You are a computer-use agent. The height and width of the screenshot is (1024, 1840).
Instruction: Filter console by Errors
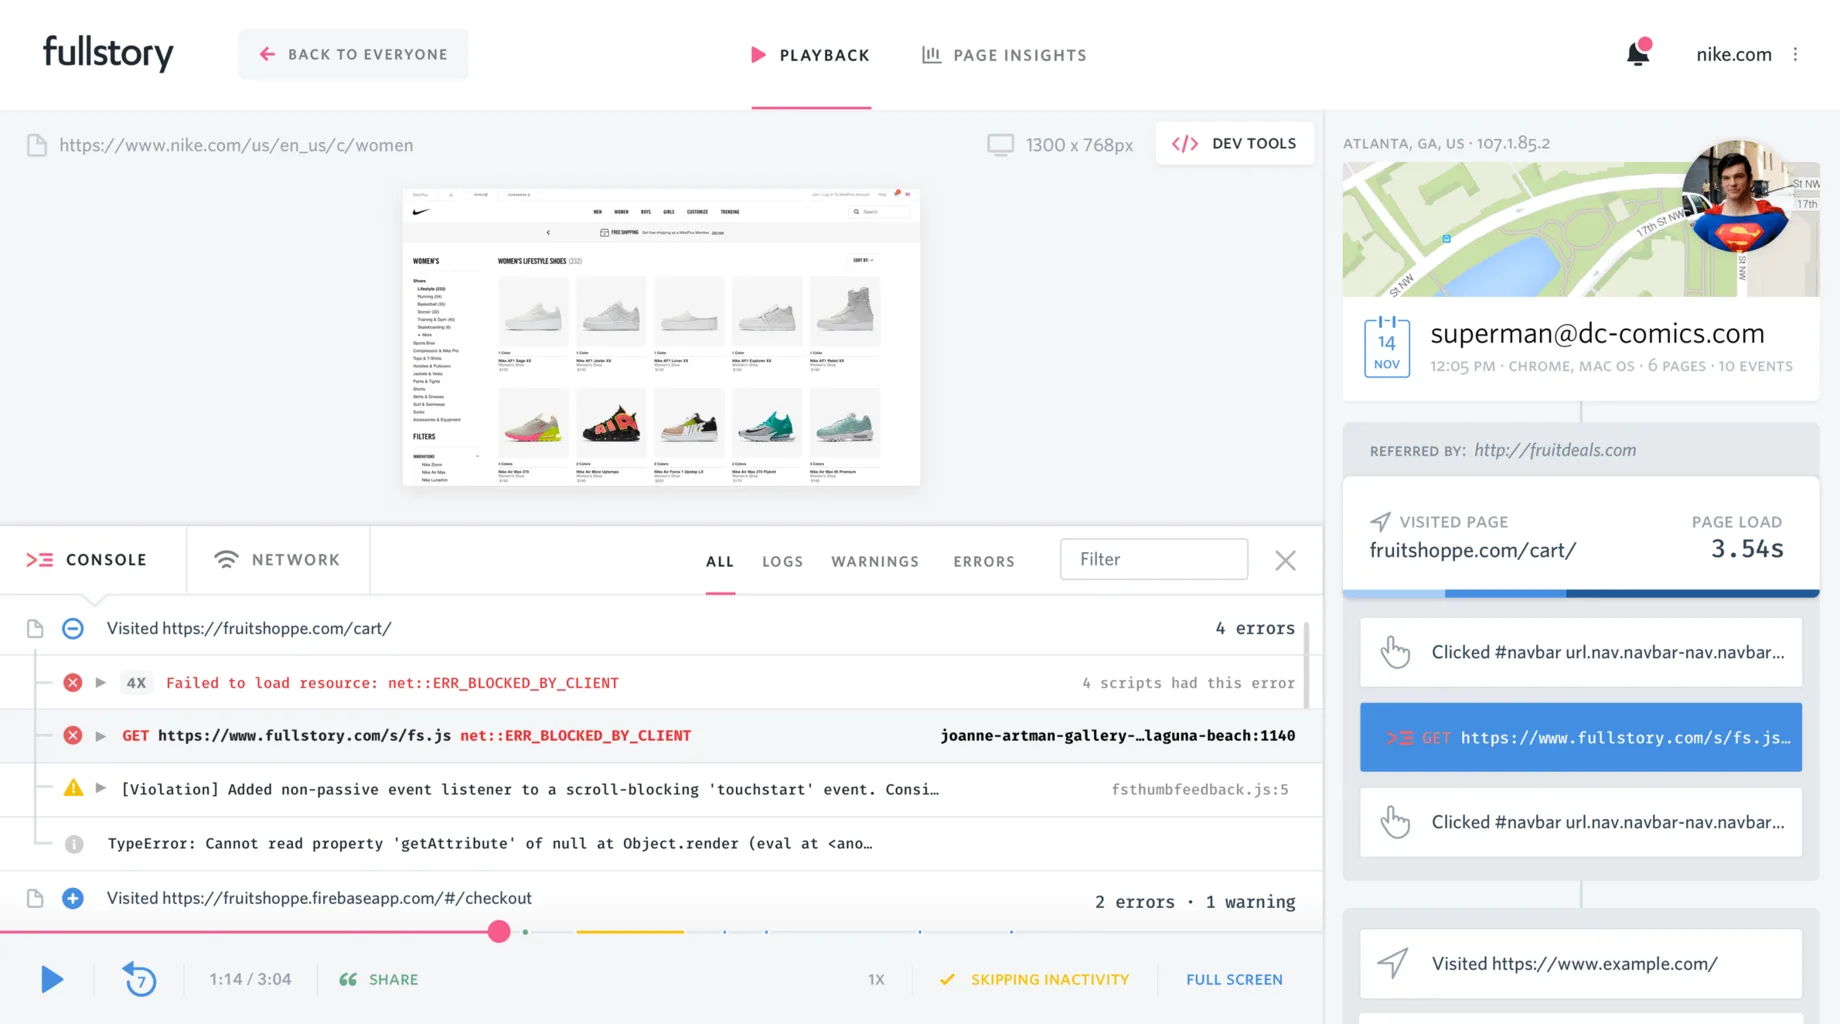984,561
